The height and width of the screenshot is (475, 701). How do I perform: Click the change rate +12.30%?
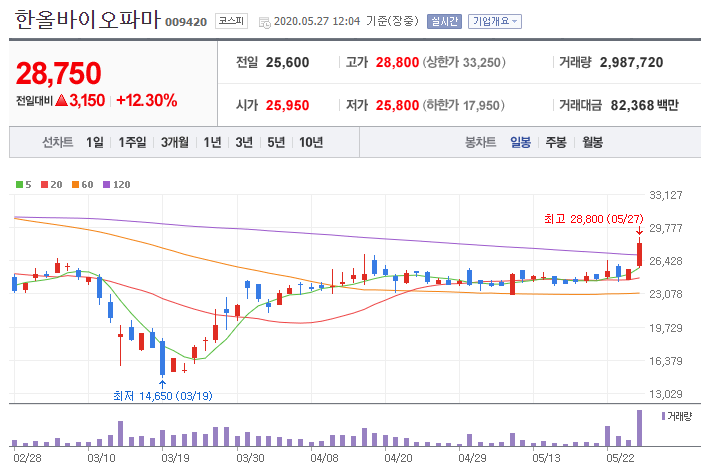click(x=147, y=100)
